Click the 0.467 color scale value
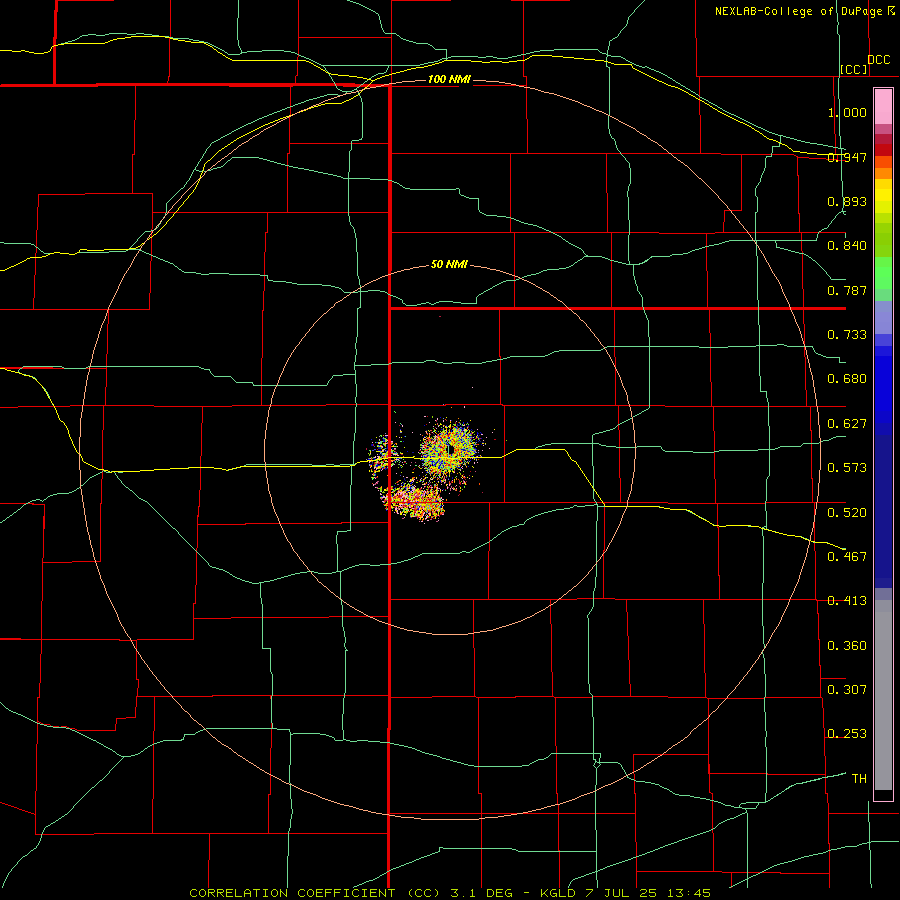The image size is (900, 900). coord(847,557)
